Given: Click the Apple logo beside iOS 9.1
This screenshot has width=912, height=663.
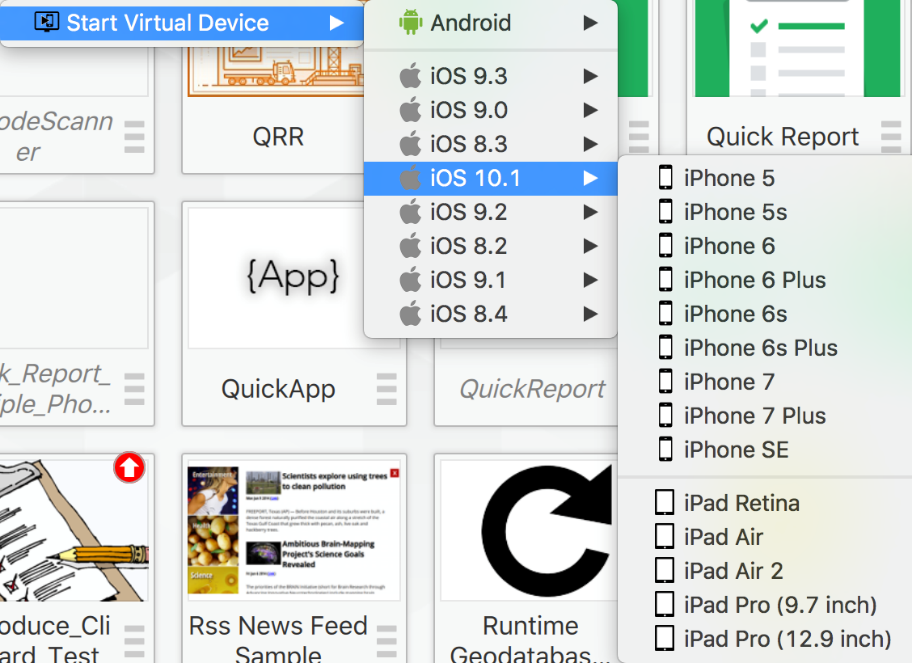Looking at the screenshot, I should pos(411,280).
